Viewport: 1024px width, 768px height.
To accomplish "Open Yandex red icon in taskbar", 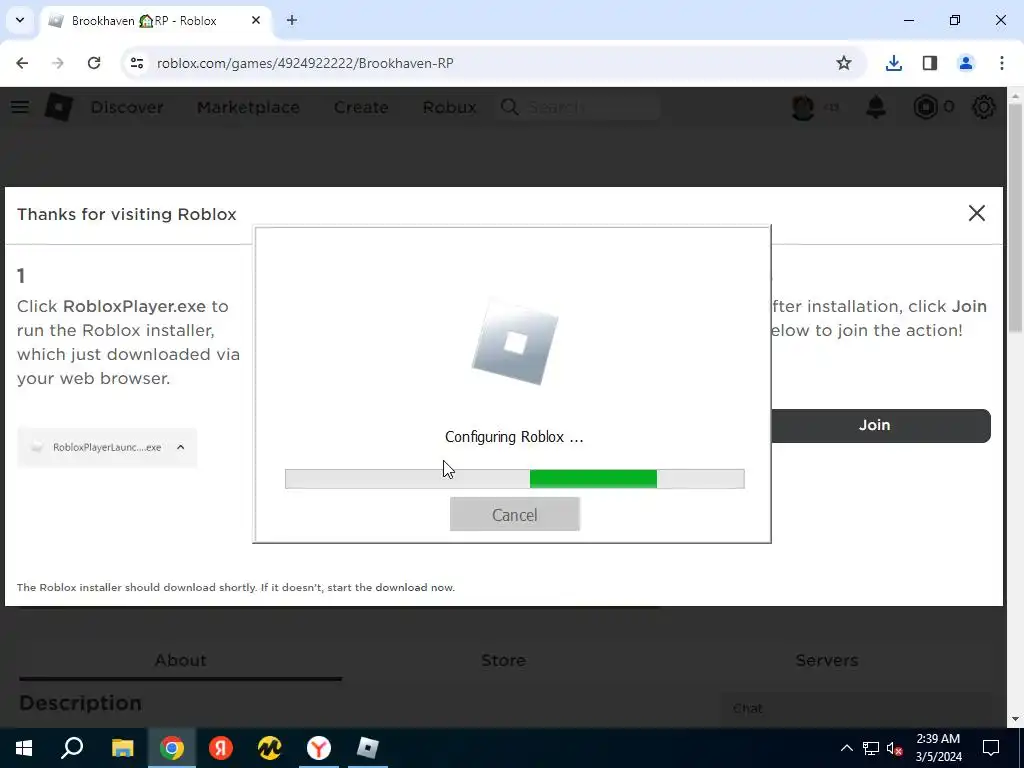I will (x=221, y=748).
